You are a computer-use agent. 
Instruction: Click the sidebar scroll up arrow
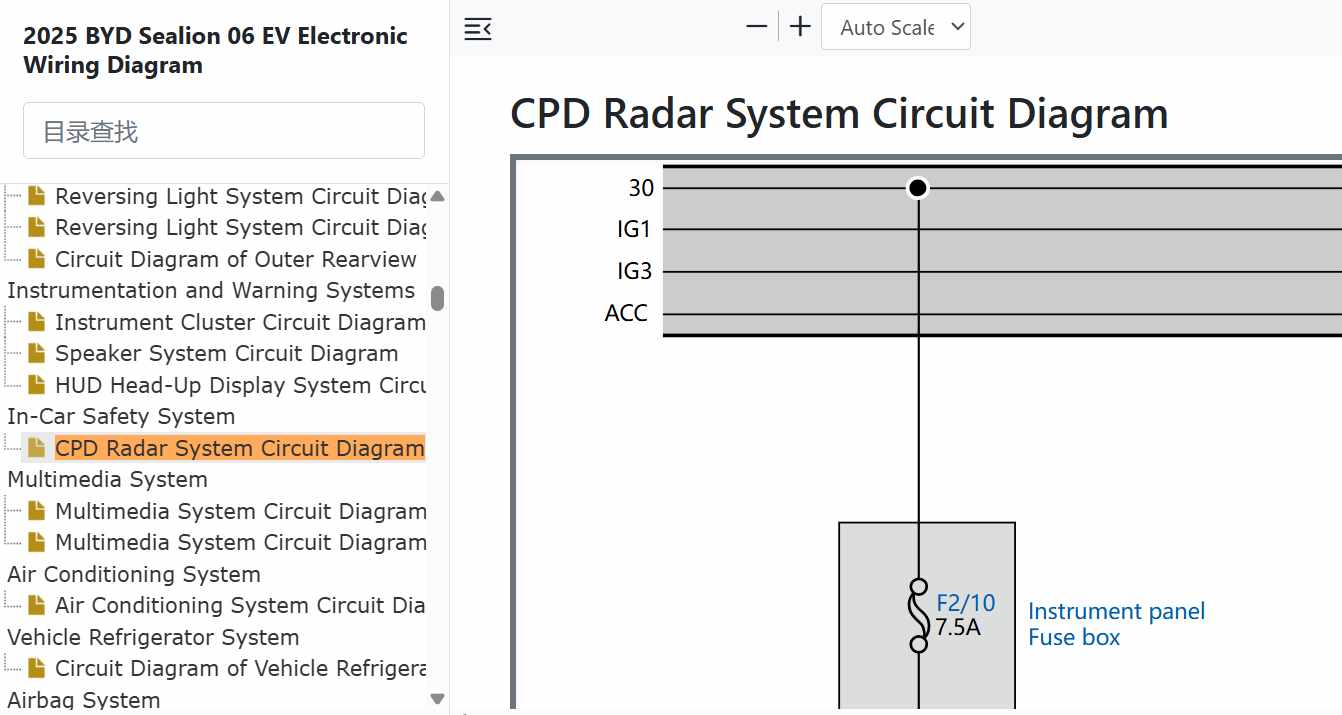pos(437,196)
